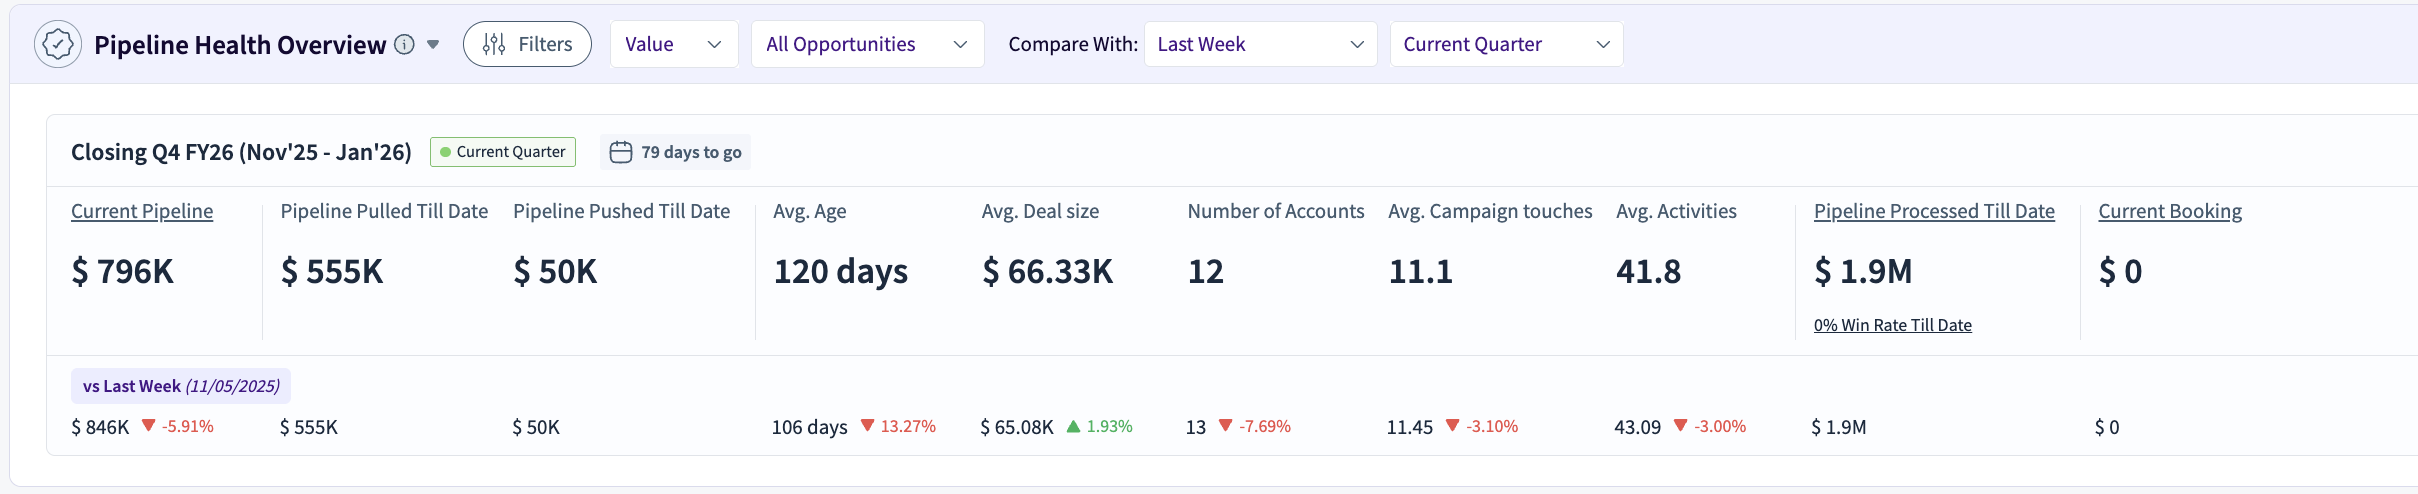Image resolution: width=2418 pixels, height=494 pixels.
Task: Click the red down-arrow by -5.91%
Action: (149, 426)
